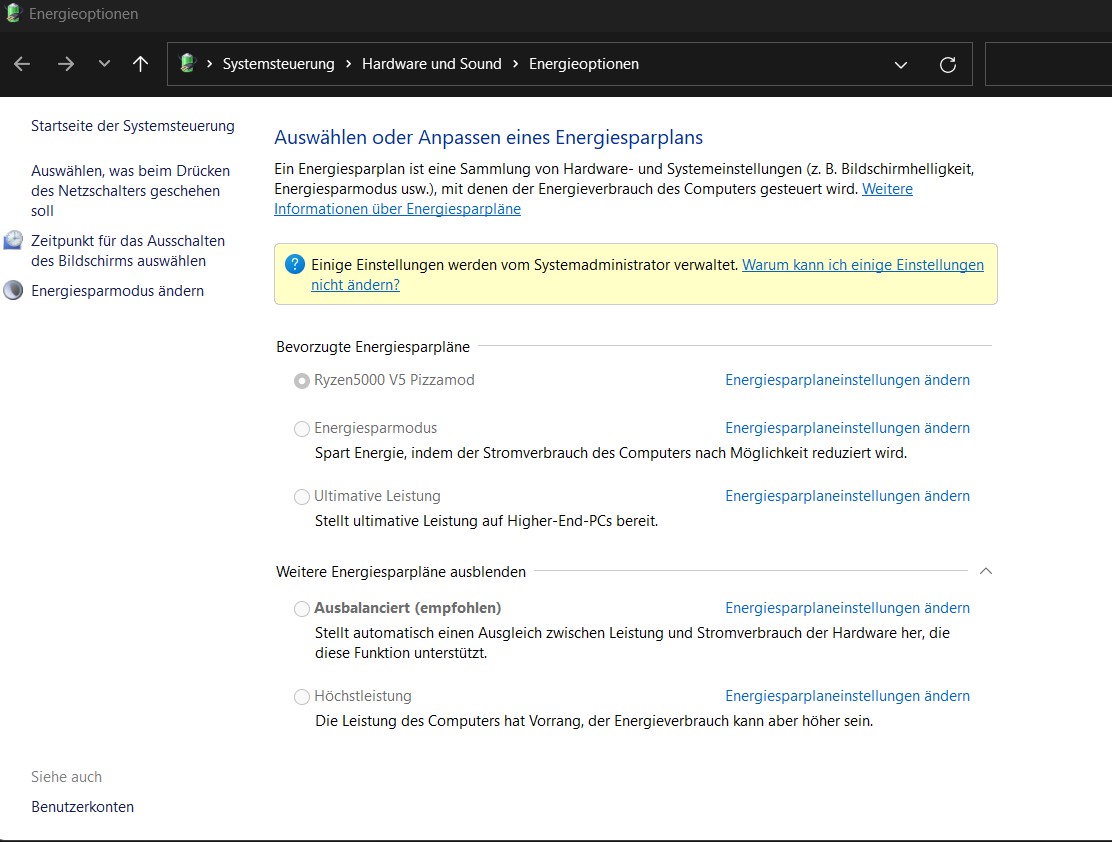Select Ultimative Leistung power plan
This screenshot has height=842, width=1112.
coord(301,497)
